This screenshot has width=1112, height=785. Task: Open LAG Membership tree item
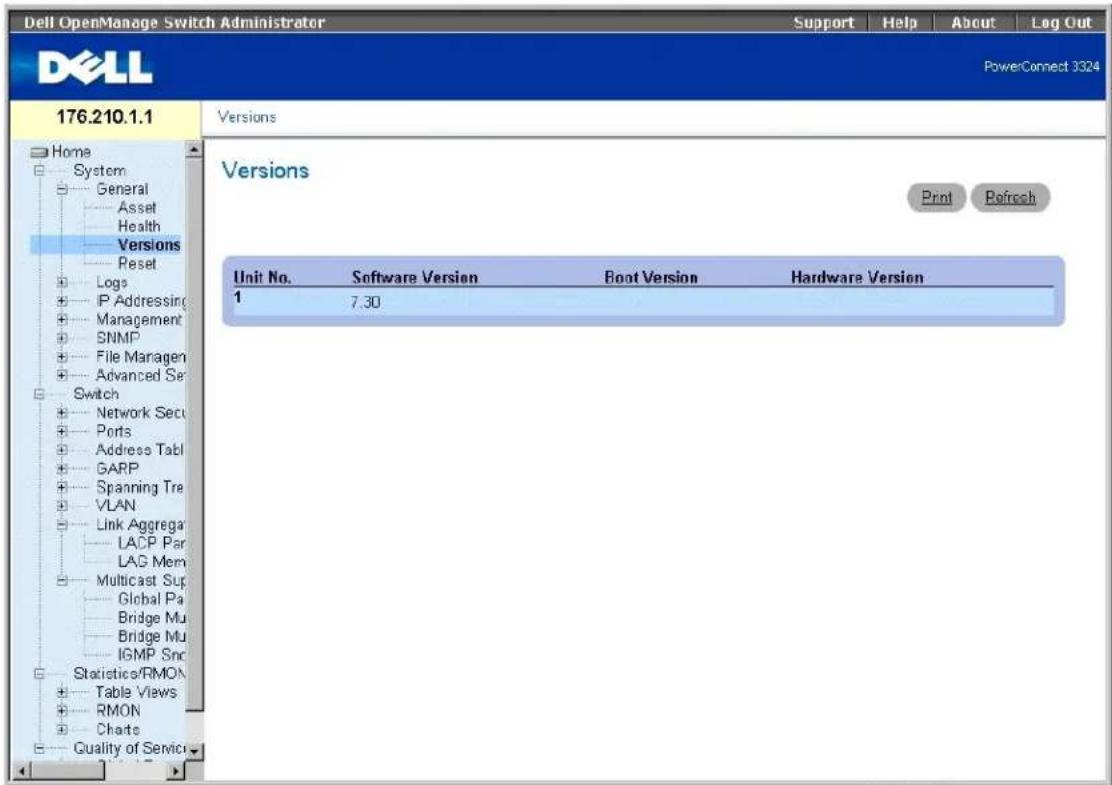(x=151, y=562)
